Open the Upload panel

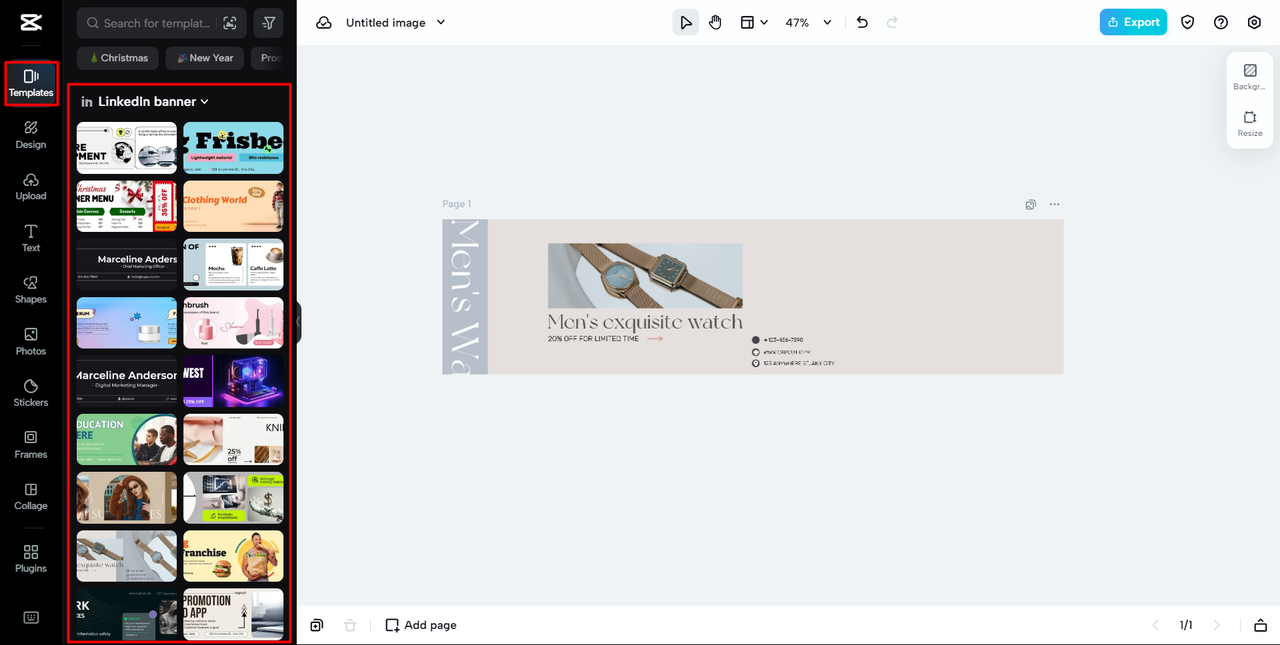[x=31, y=187]
